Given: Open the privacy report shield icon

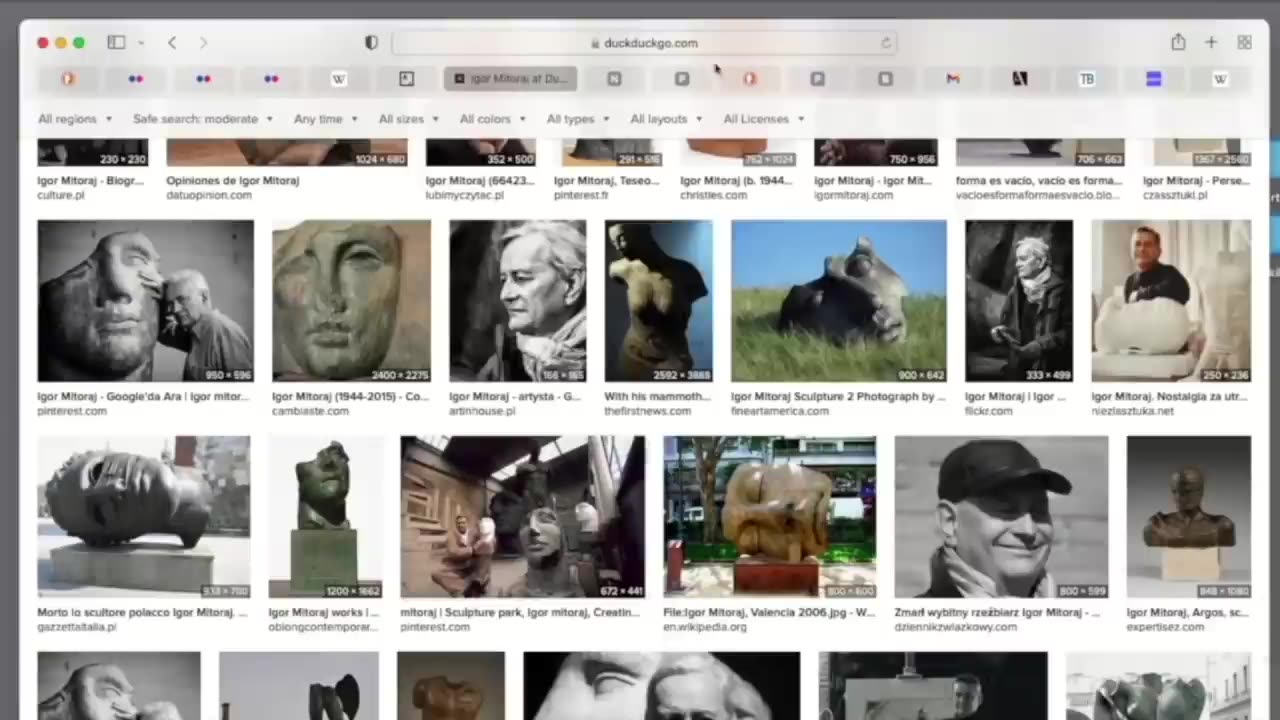Looking at the screenshot, I should [371, 42].
